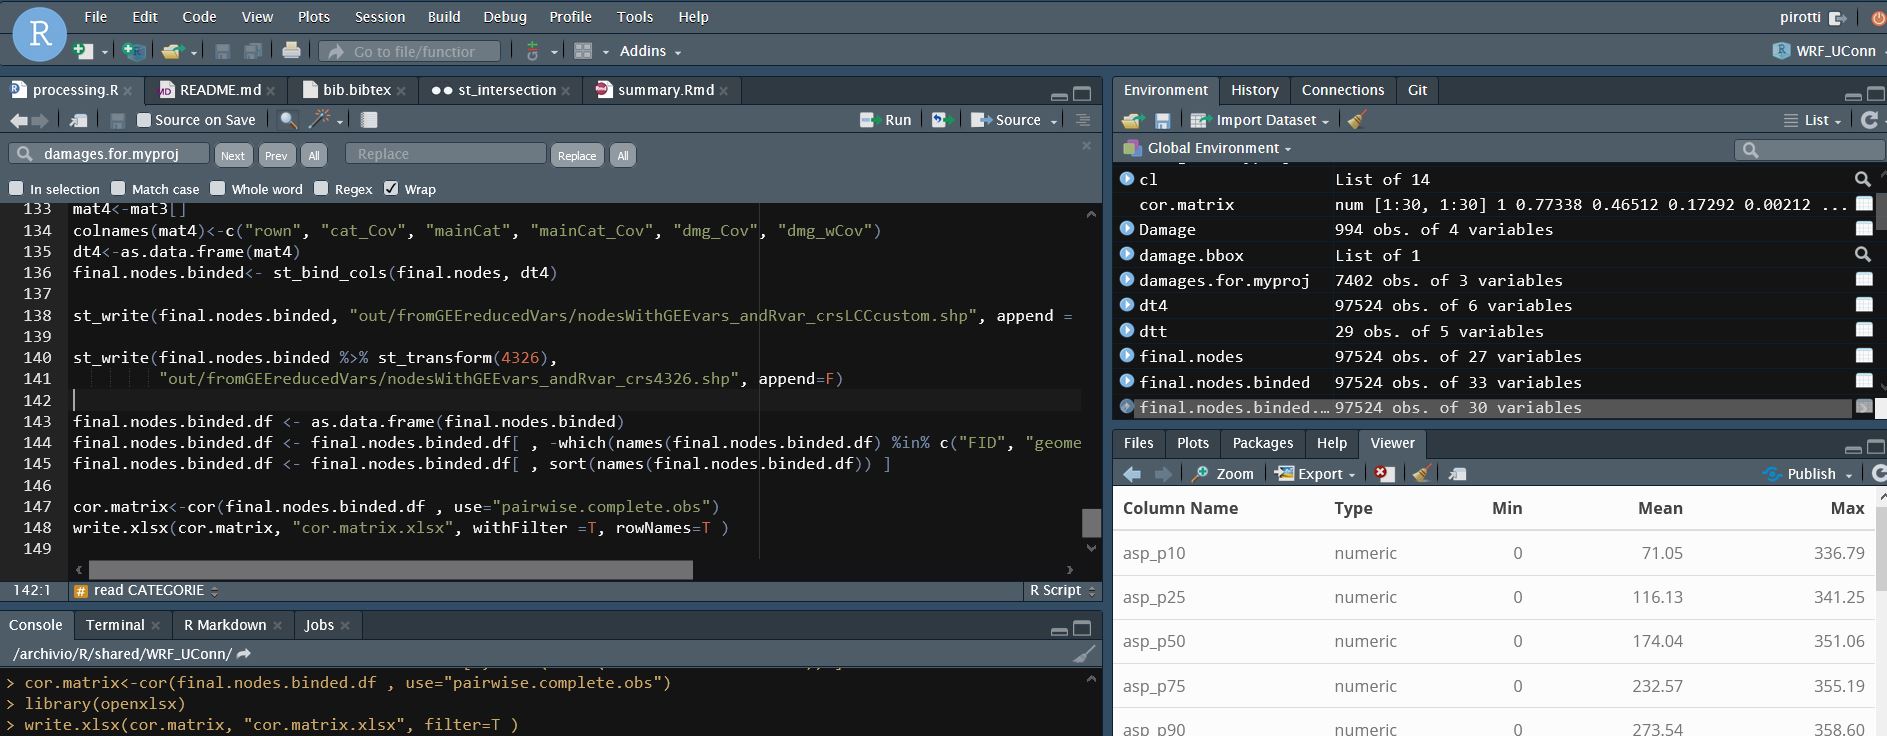The image size is (1887, 736).
Task: Click Prev in find bar
Action: tap(276, 155)
